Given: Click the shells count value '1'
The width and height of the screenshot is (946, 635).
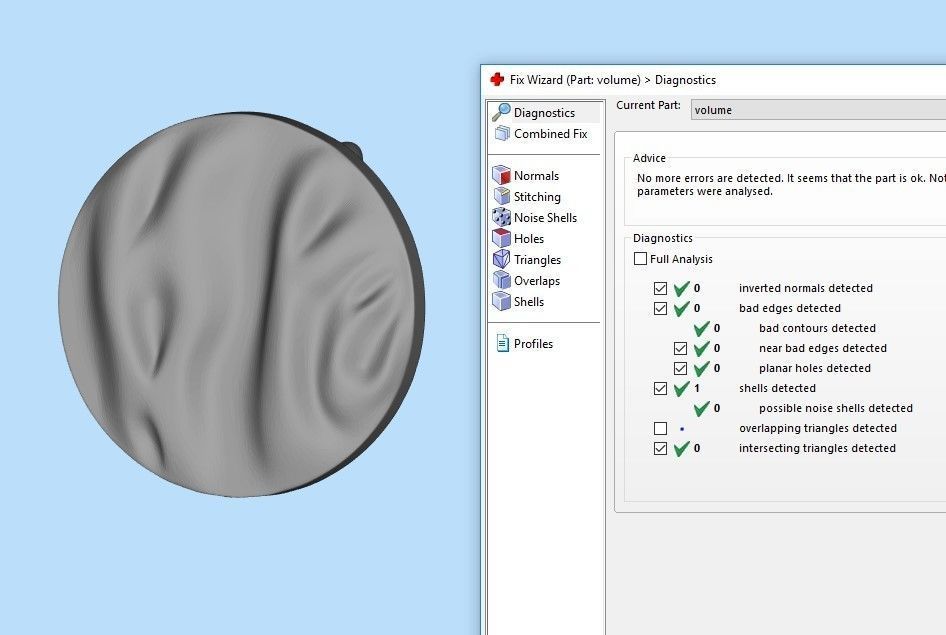Looking at the screenshot, I should click(x=697, y=388).
